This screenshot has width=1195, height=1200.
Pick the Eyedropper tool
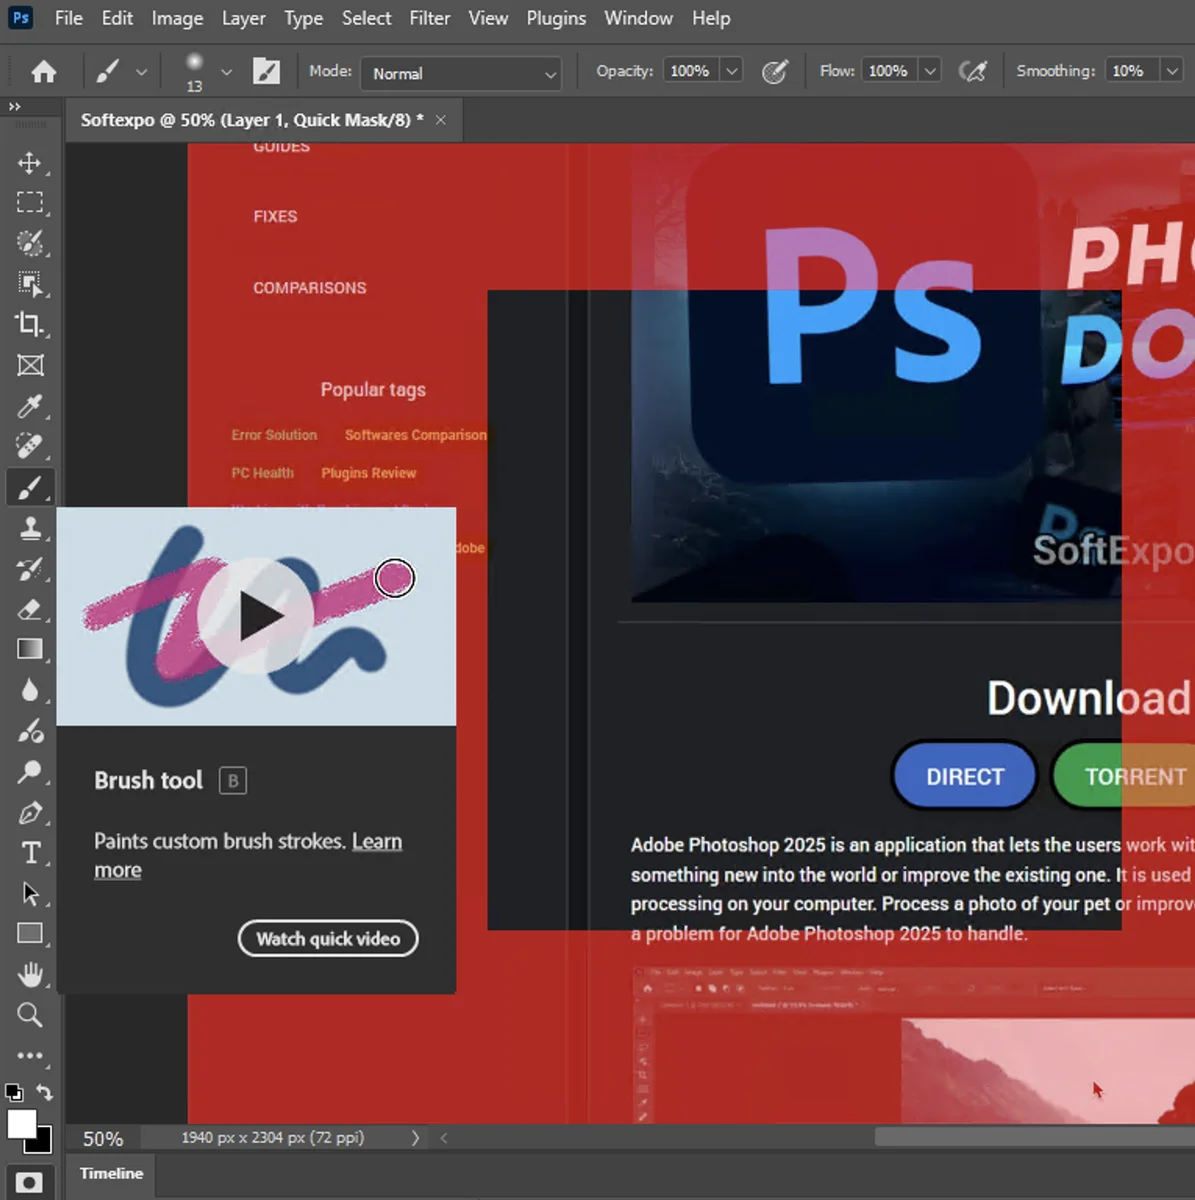(x=30, y=406)
